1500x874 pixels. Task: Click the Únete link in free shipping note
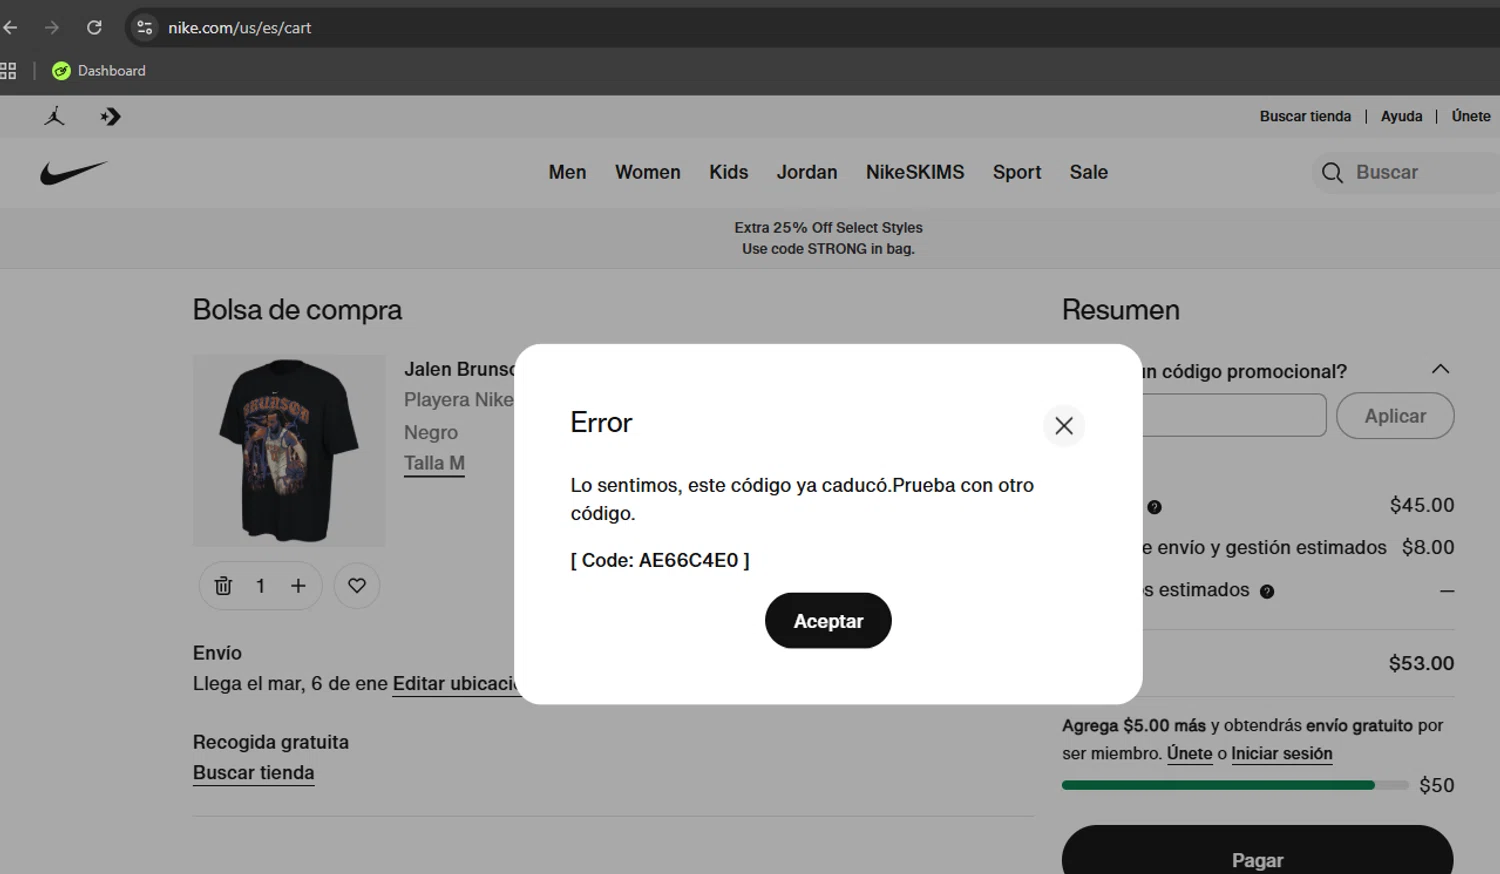click(x=1189, y=754)
